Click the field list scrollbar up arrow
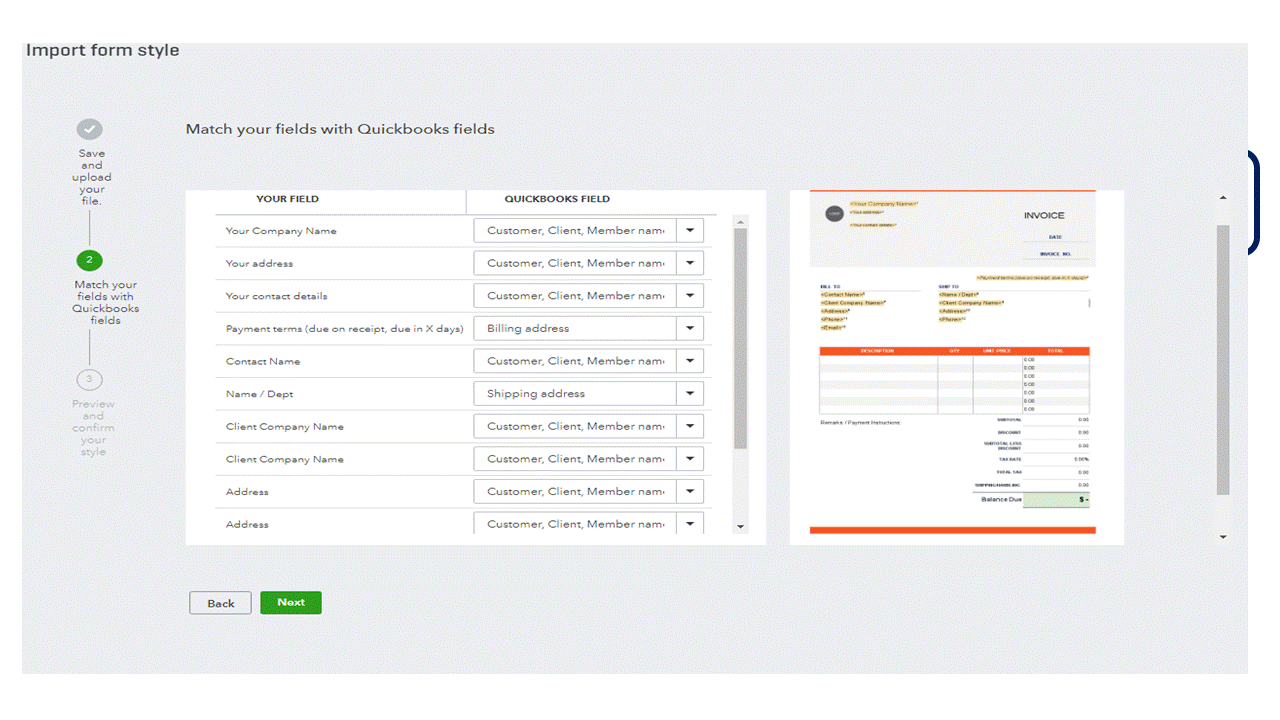Image resolution: width=1280 pixels, height=720 pixels. point(740,220)
